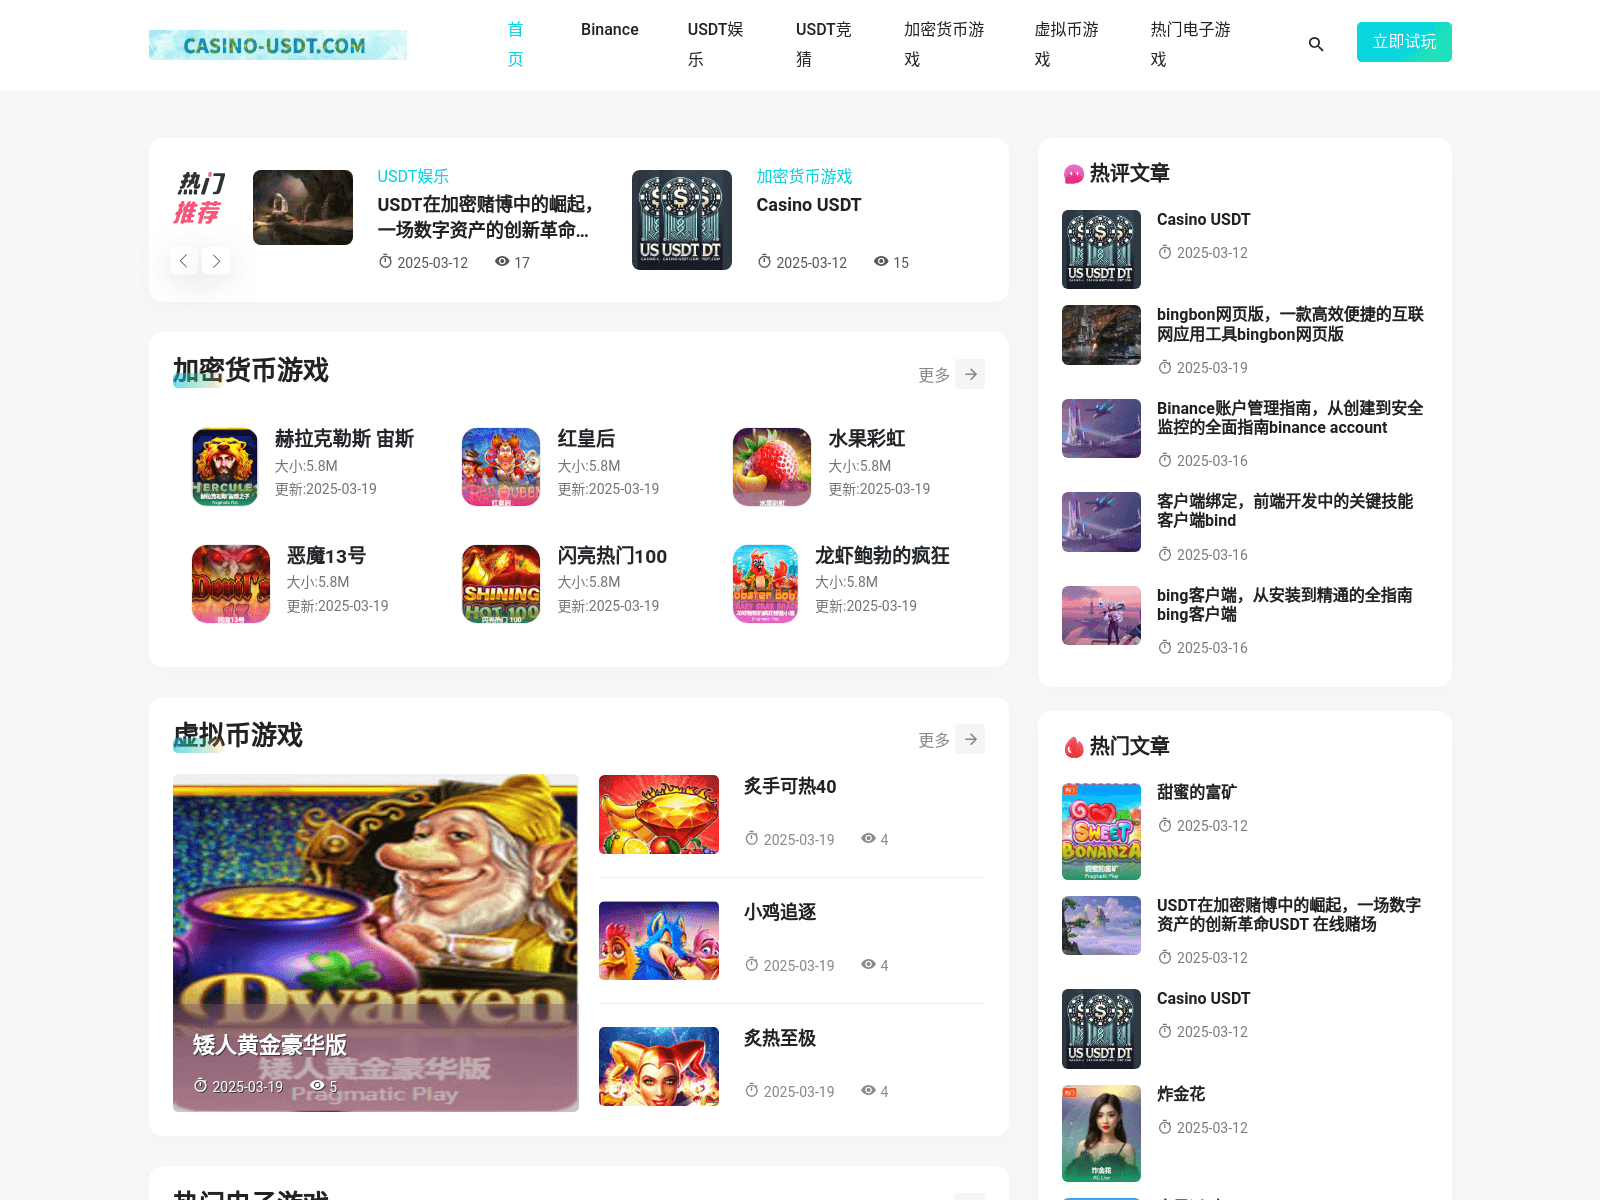Click the CASINO-USDT.COM site logo
Screen dimensions: 1600x1200
point(277,44)
